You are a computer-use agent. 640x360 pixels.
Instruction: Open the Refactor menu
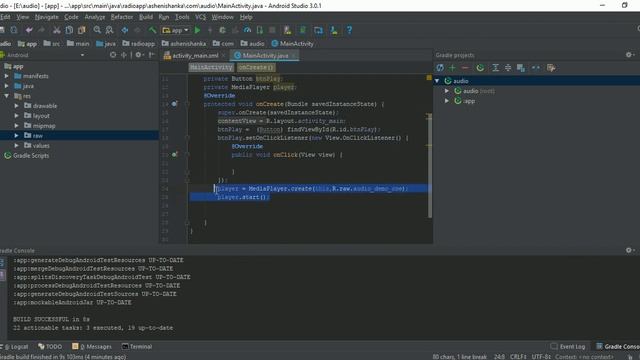tap(122, 17)
